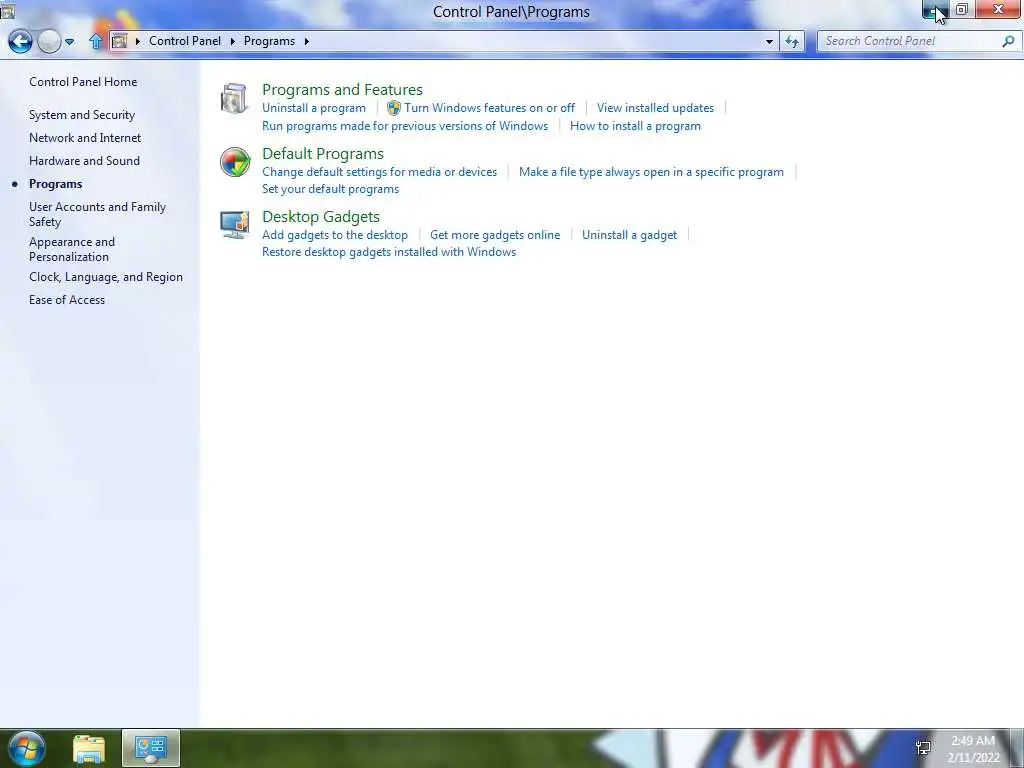Open Desktop Gadgets heading
Image resolution: width=1024 pixels, height=768 pixels.
[321, 216]
